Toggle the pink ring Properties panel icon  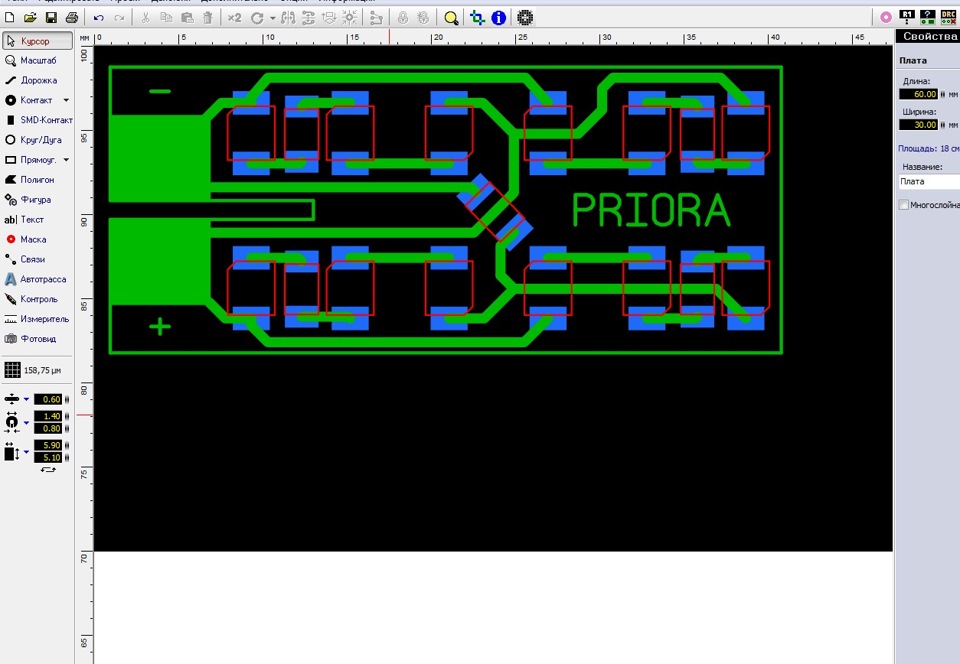pos(885,18)
